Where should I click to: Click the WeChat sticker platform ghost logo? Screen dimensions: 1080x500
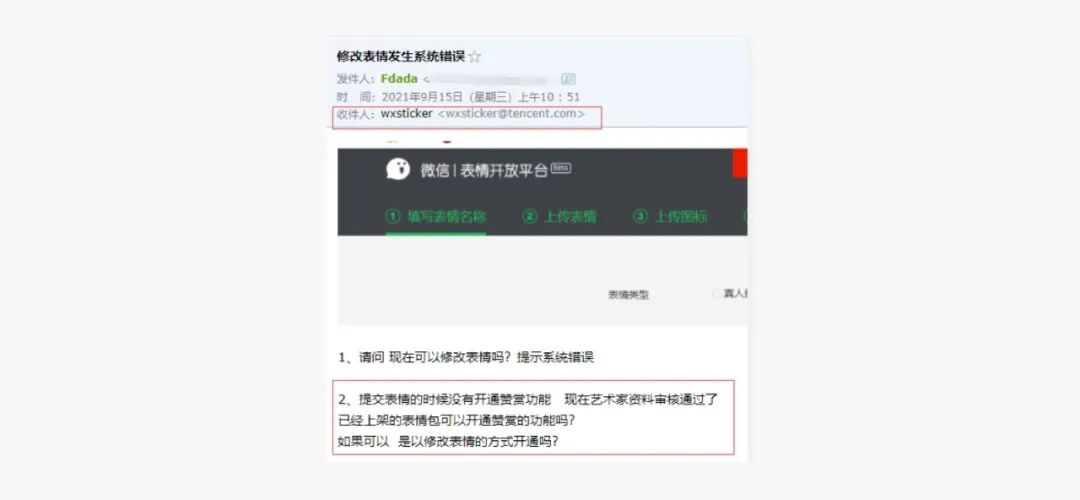coord(397,169)
